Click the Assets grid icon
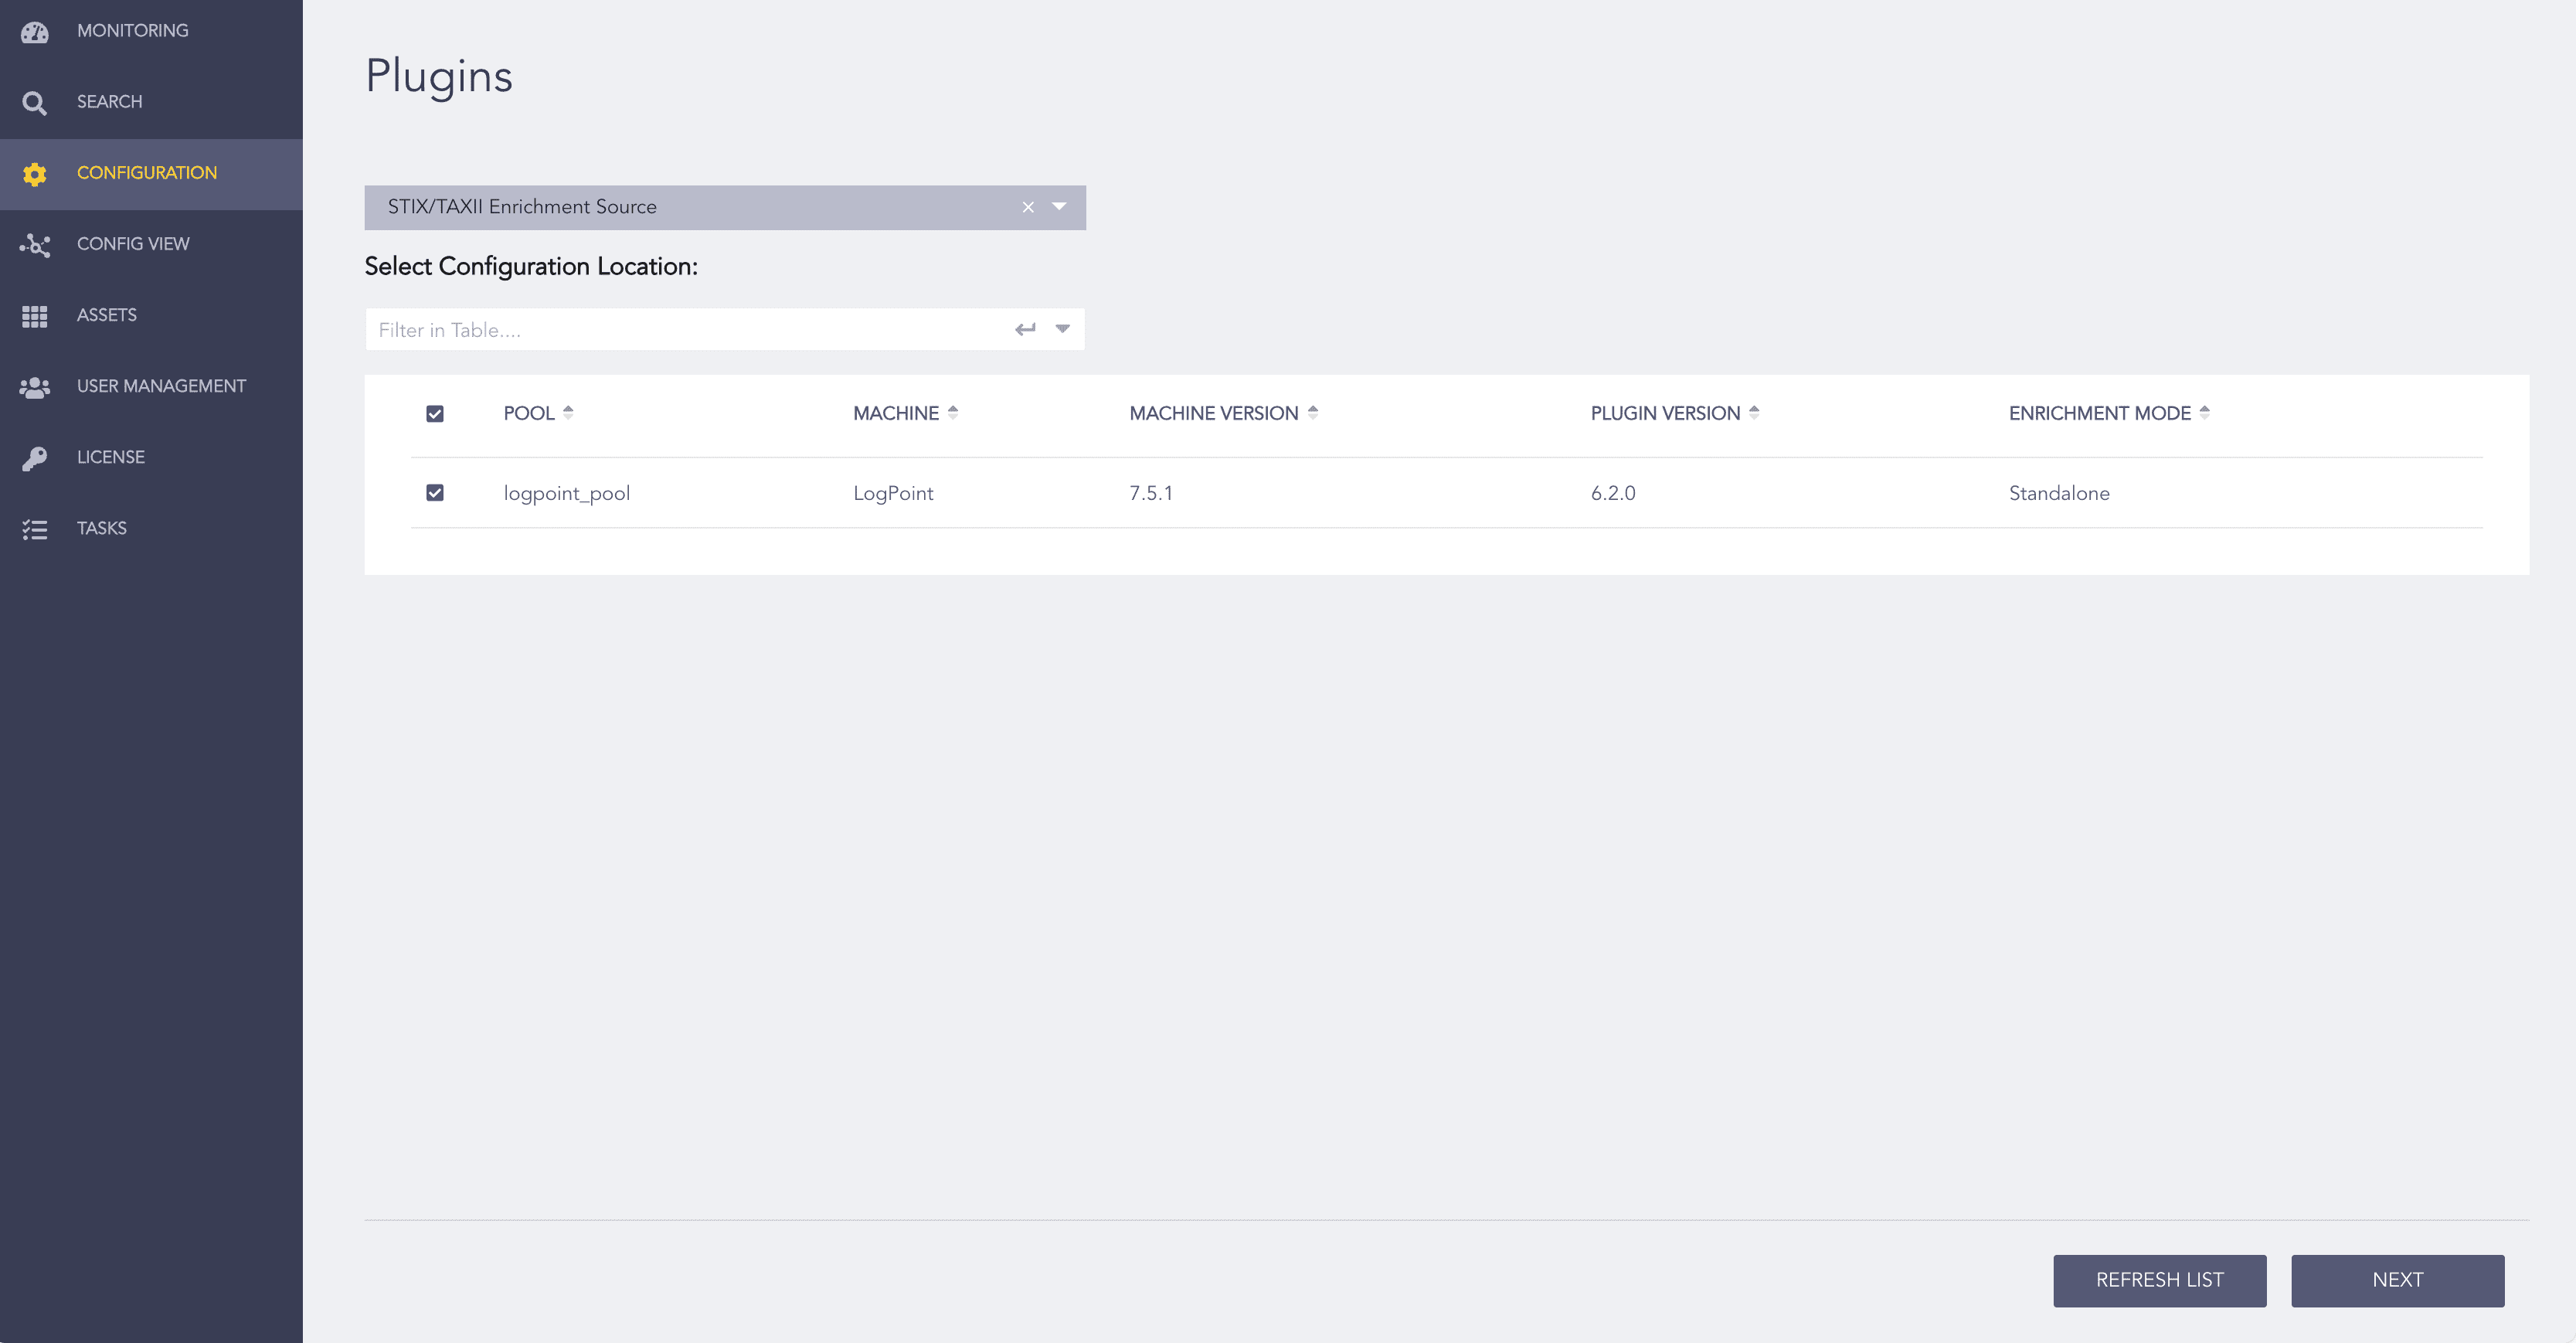The width and height of the screenshot is (2576, 1343). coord(35,316)
